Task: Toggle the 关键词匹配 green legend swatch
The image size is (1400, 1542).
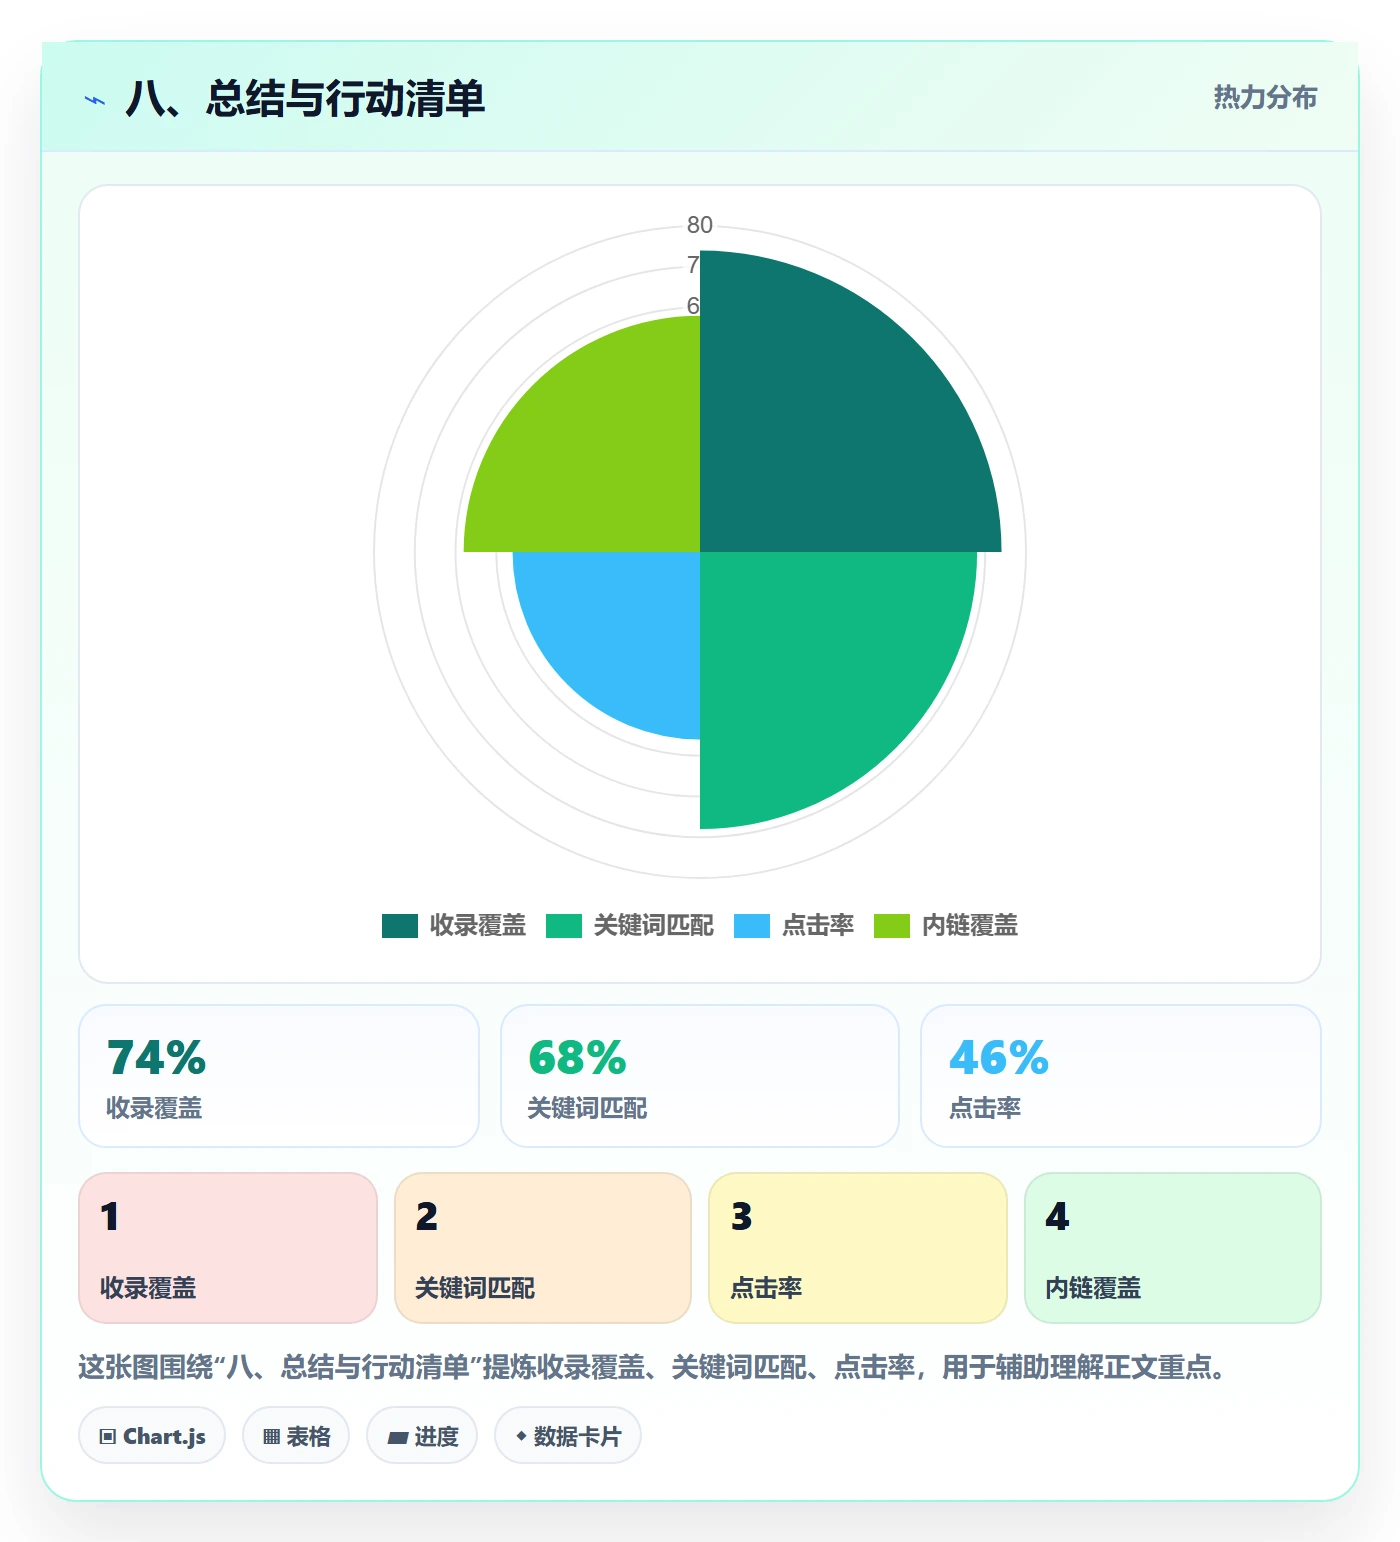Action: point(564,926)
